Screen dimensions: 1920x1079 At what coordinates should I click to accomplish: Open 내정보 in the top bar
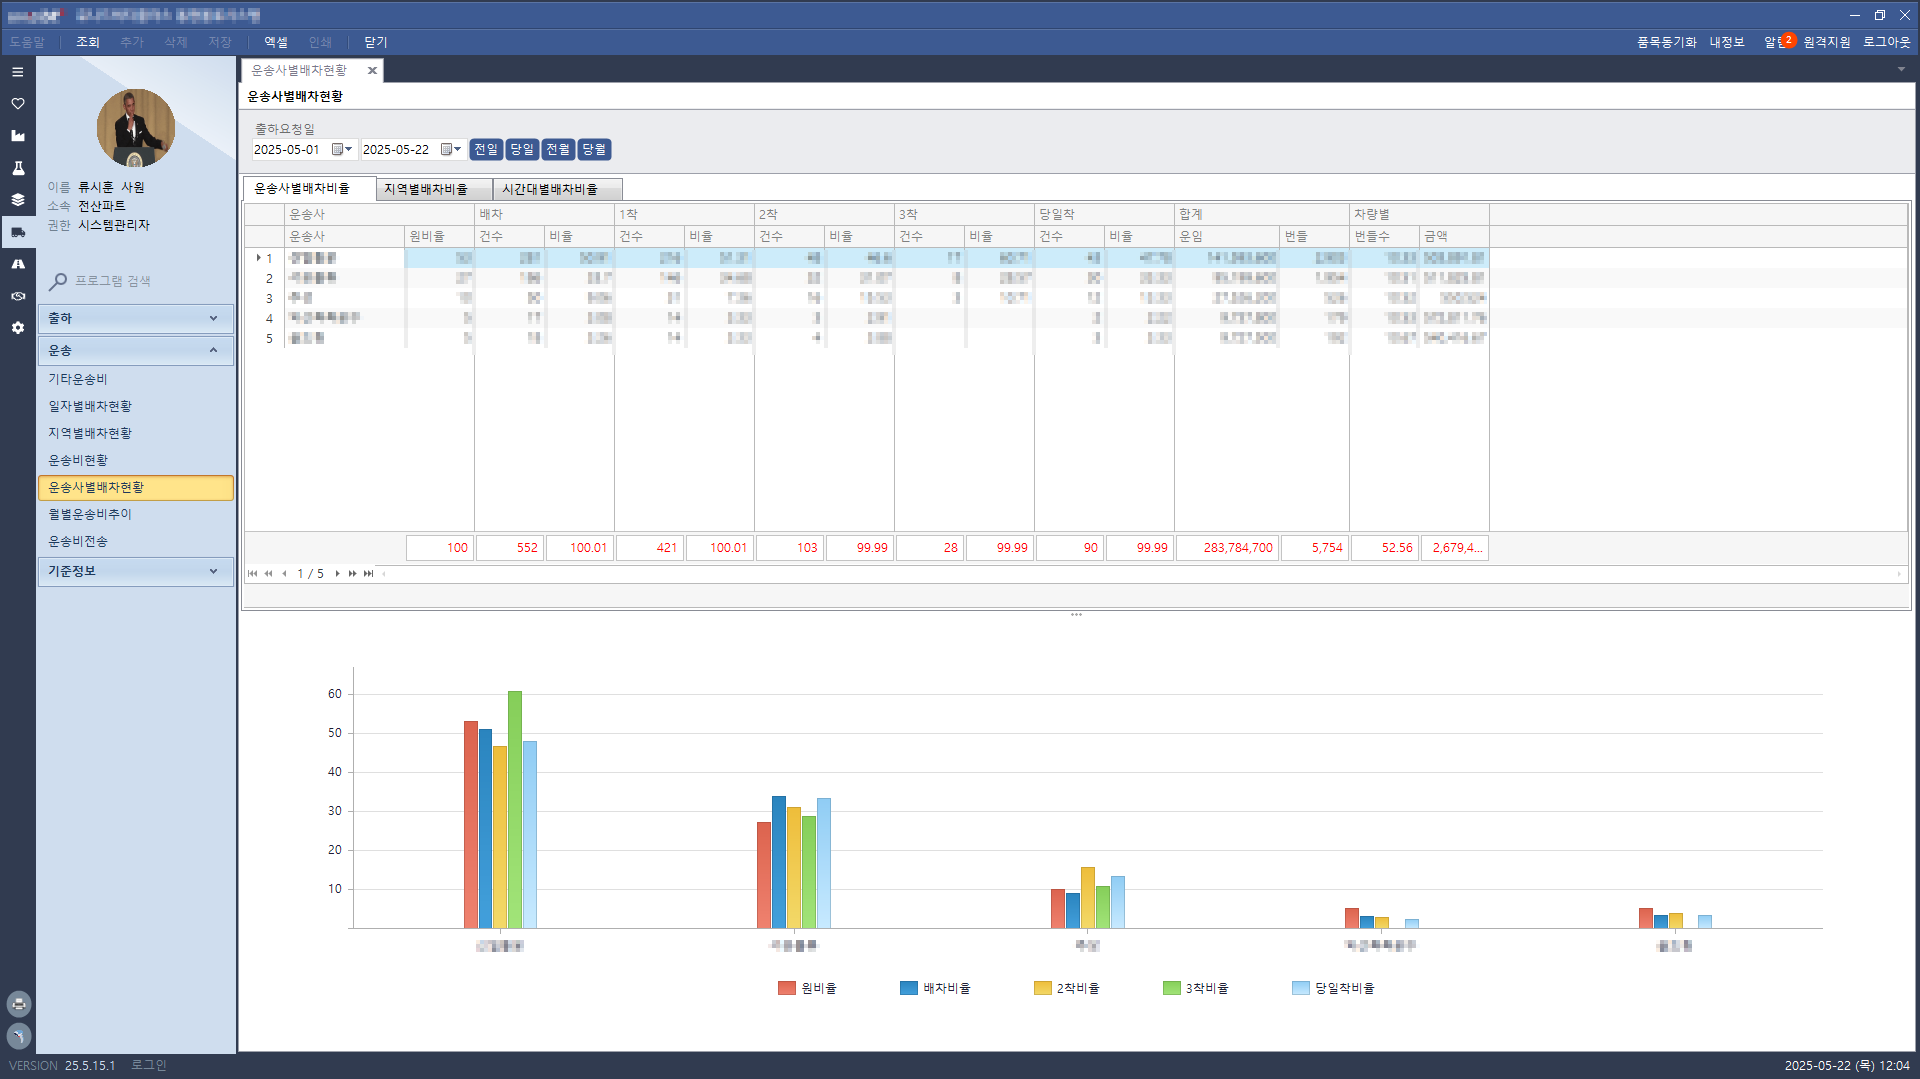coord(1727,42)
